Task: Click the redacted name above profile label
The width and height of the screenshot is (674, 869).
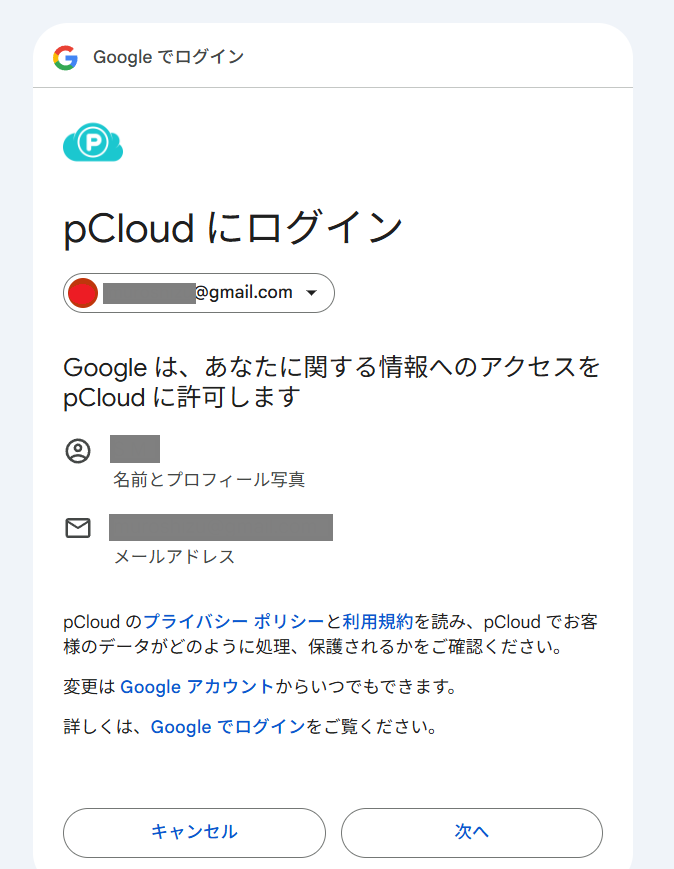Action: coord(135,449)
